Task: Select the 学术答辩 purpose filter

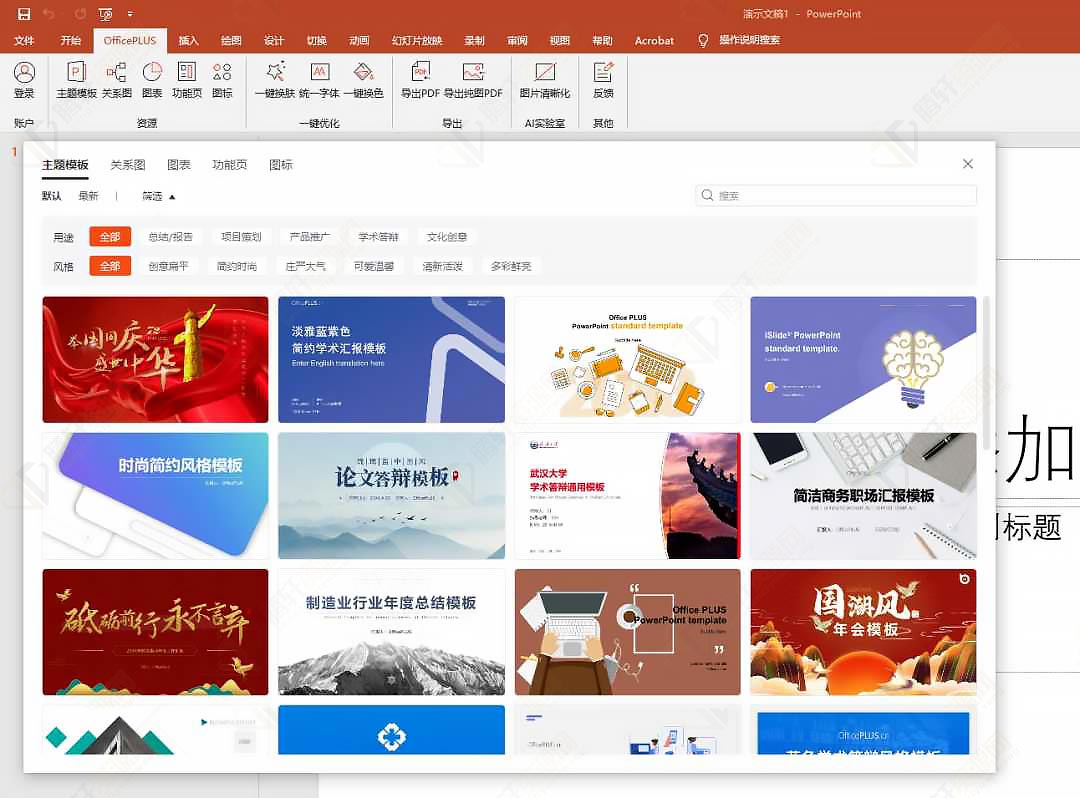Action: click(377, 236)
